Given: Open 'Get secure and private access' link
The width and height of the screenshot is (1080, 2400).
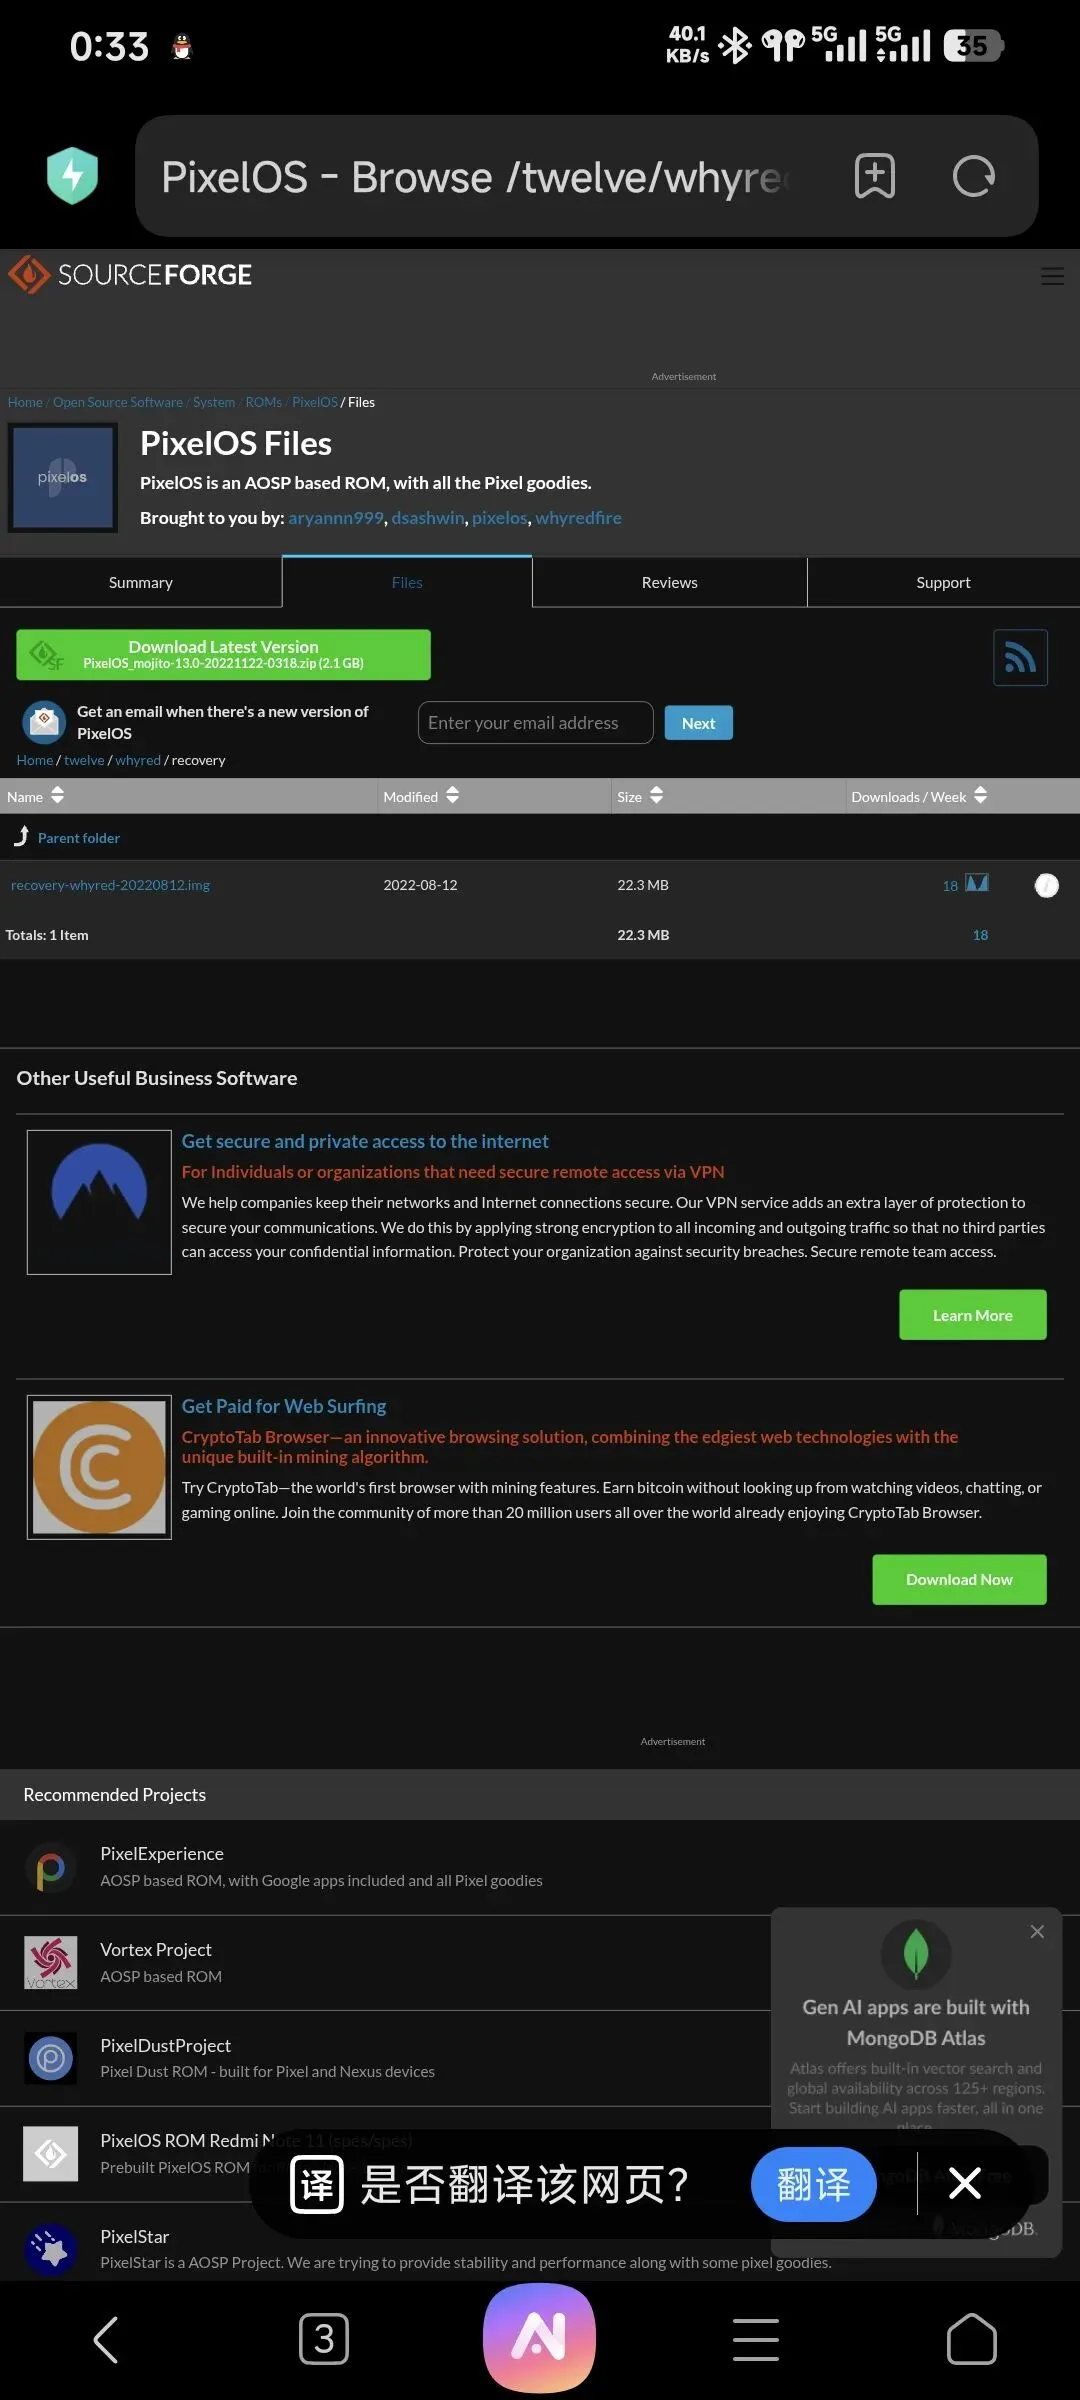Looking at the screenshot, I should [365, 1141].
